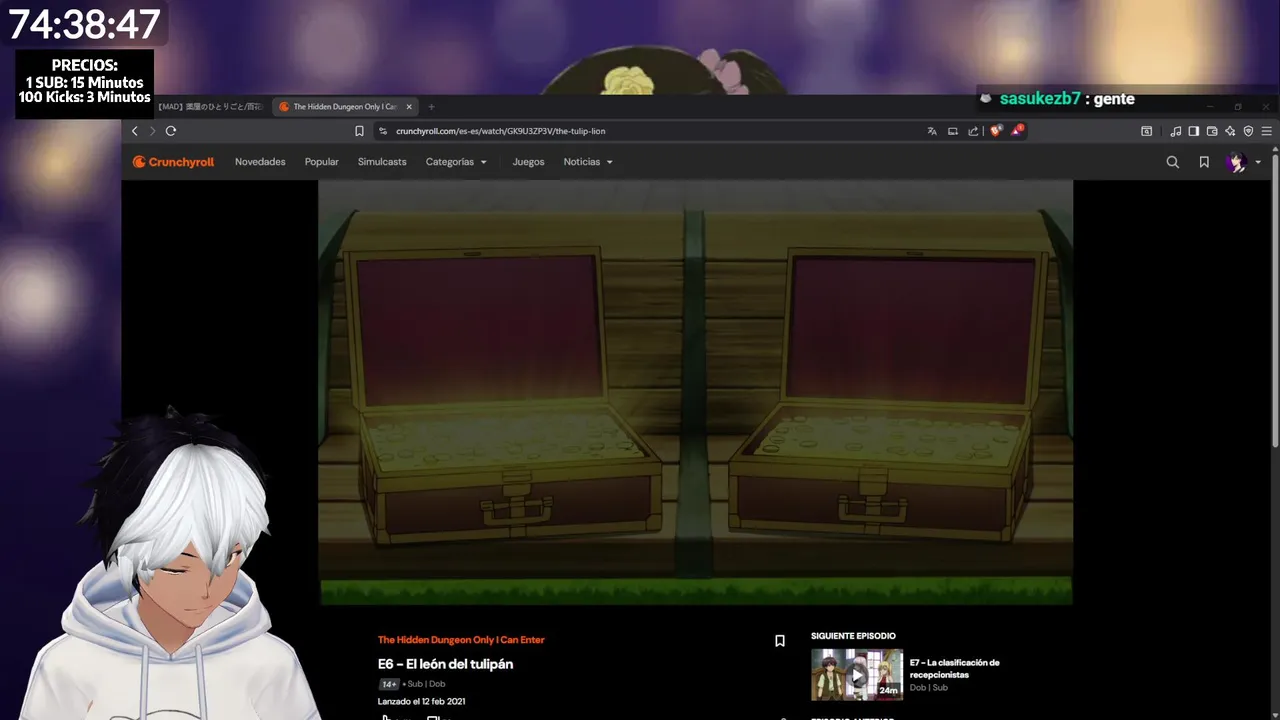Click the translate page icon in address bar

(x=932, y=131)
